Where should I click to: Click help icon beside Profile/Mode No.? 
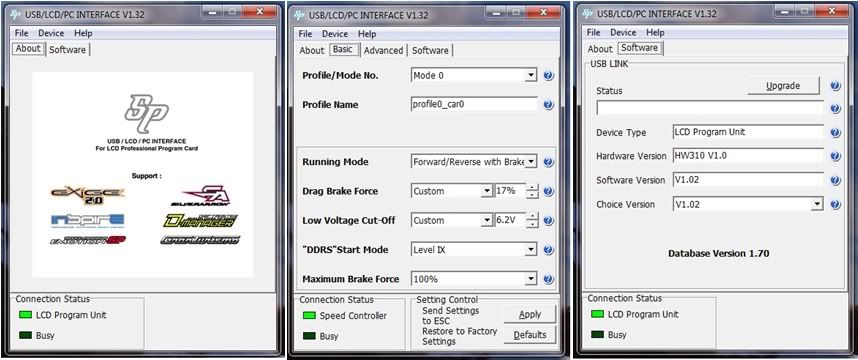[549, 76]
